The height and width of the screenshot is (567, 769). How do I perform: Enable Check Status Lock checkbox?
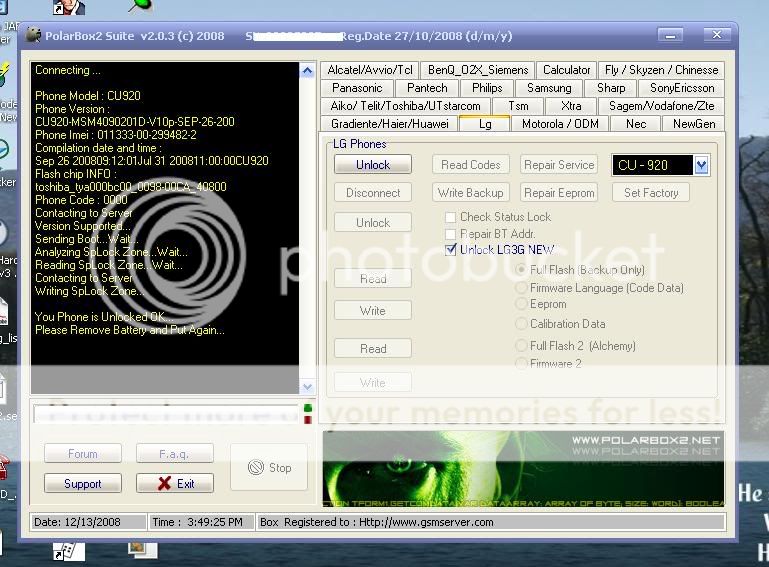450,217
